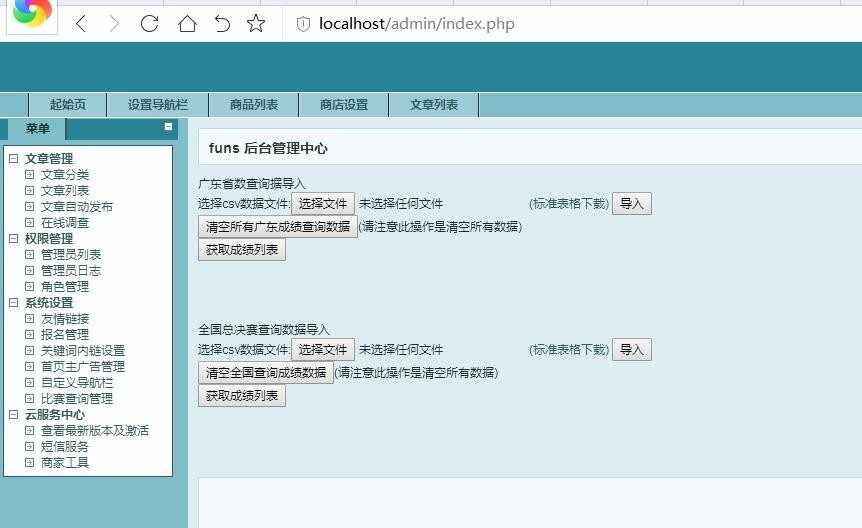Screen dimensions: 862x528
Task: Click 获取成绩列表 under 广东 section
Action: click(242, 250)
